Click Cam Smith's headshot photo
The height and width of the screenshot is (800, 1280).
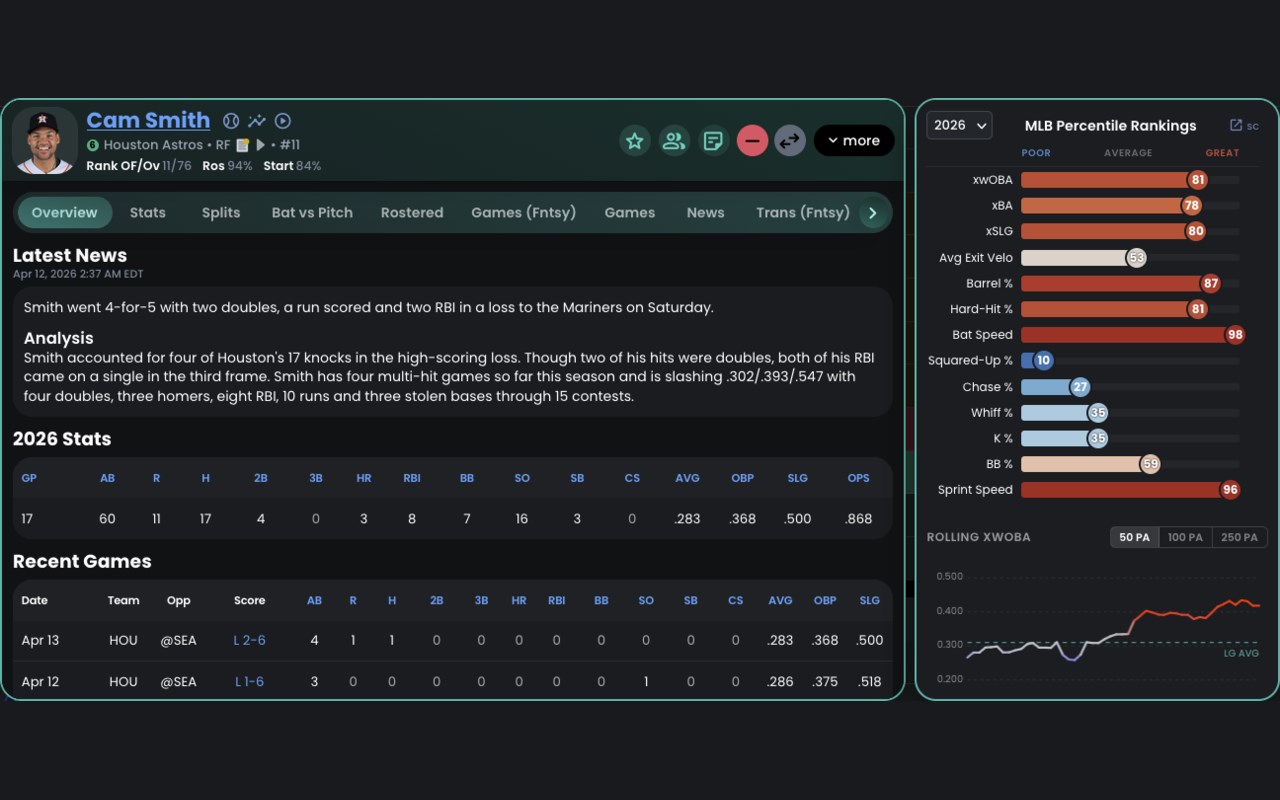[44, 141]
